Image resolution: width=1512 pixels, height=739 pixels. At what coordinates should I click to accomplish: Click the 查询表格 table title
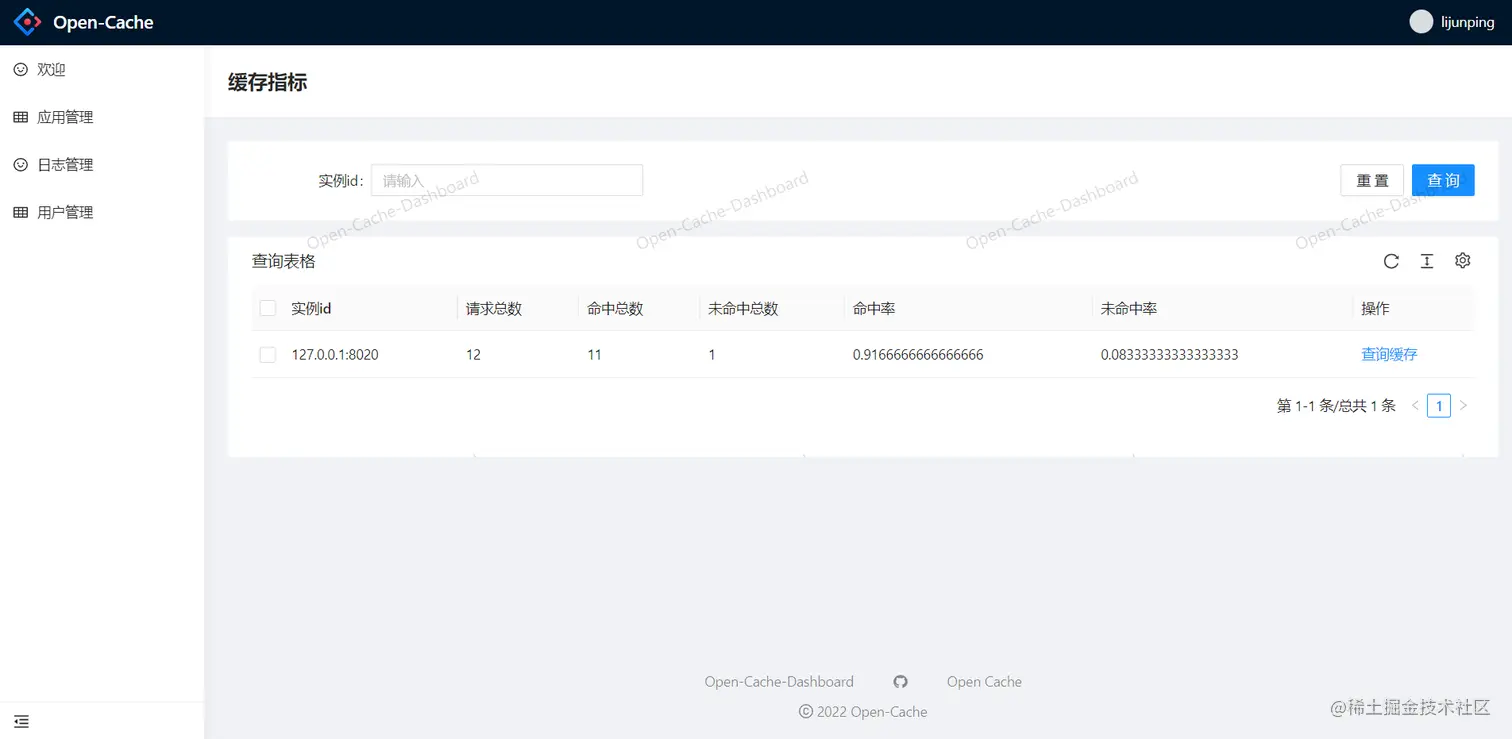pos(284,261)
